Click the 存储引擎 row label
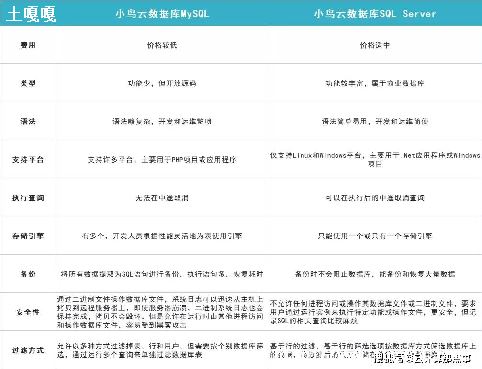Image resolution: width=482 pixels, height=369 pixels. pyautogui.click(x=28, y=236)
